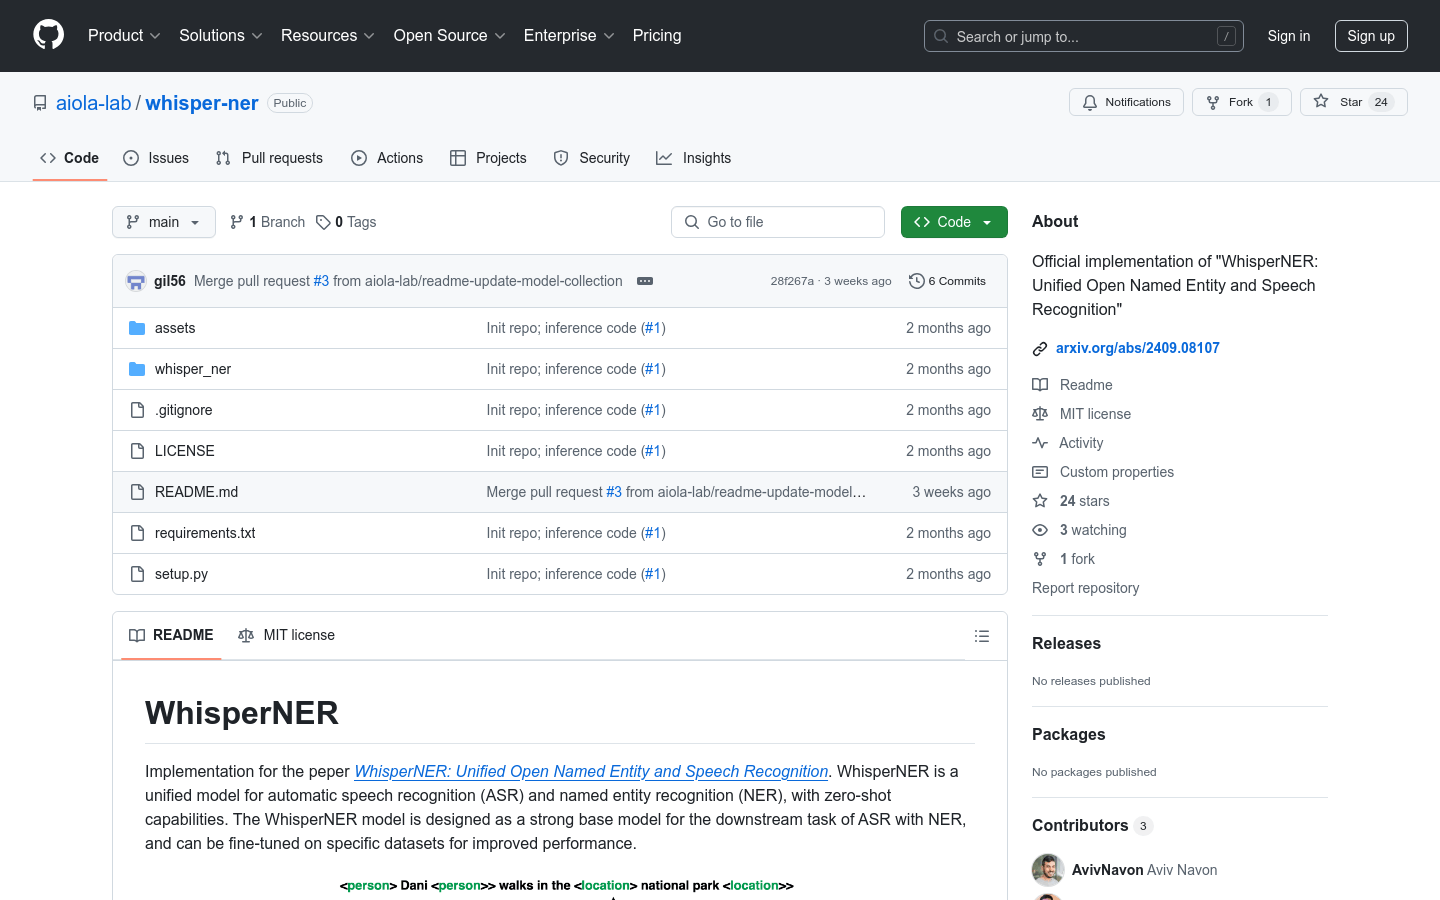Viewport: 1440px width, 900px height.
Task: Click the GitHub logo icon
Action: click(49, 35)
